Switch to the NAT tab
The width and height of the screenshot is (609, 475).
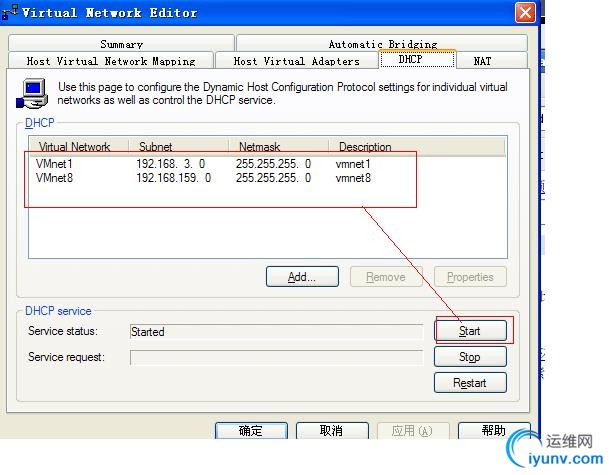pyautogui.click(x=492, y=61)
